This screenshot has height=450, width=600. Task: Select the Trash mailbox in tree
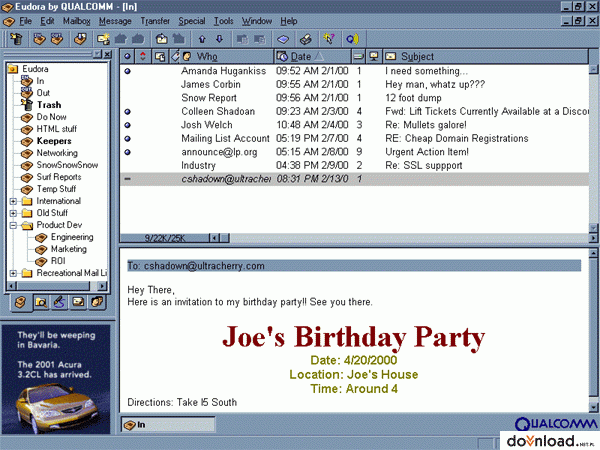tap(49, 105)
